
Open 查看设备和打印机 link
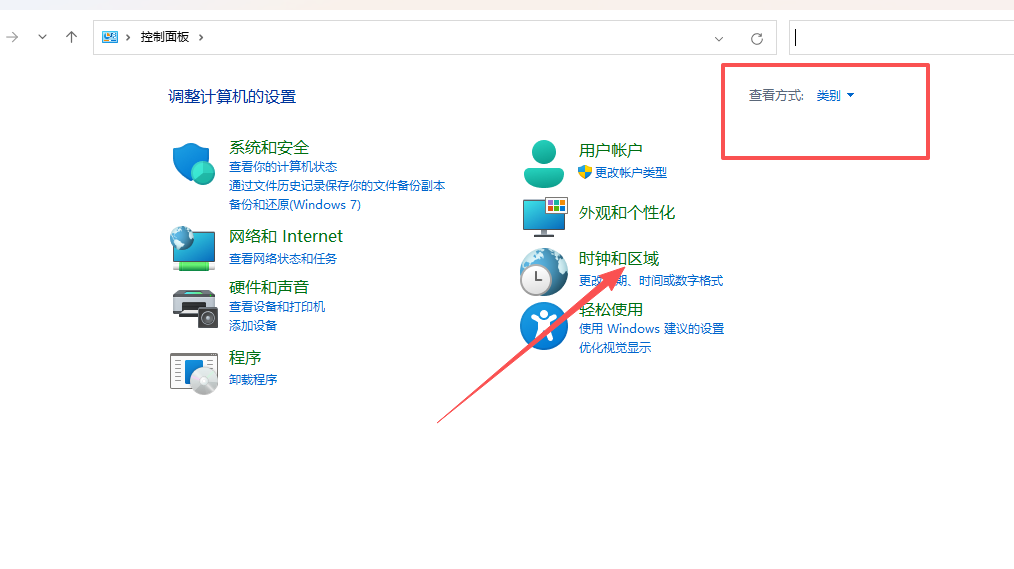click(x=277, y=307)
